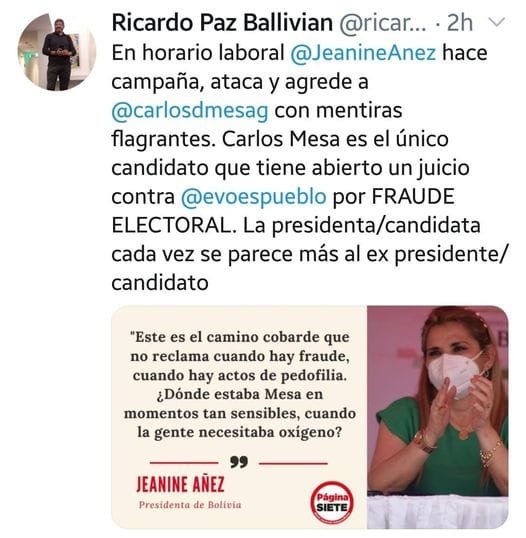Viewport: 526px width, 538px height.
Task: Open the attached quote card image
Action: 310,417
